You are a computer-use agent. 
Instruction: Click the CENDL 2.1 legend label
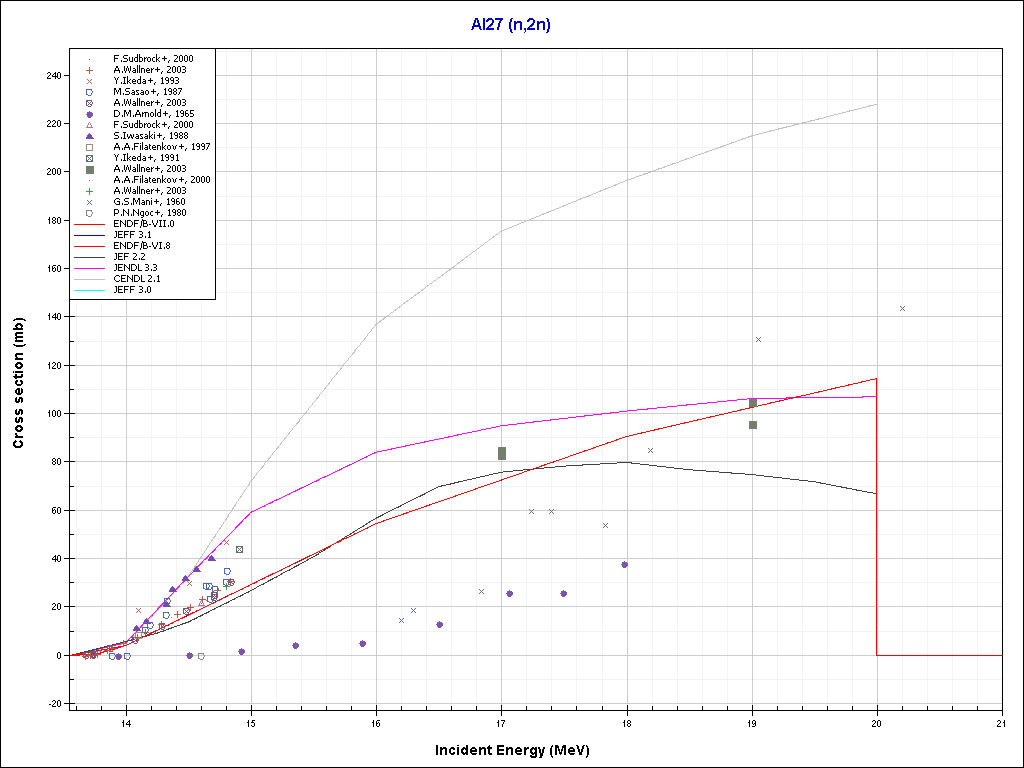(x=136, y=279)
